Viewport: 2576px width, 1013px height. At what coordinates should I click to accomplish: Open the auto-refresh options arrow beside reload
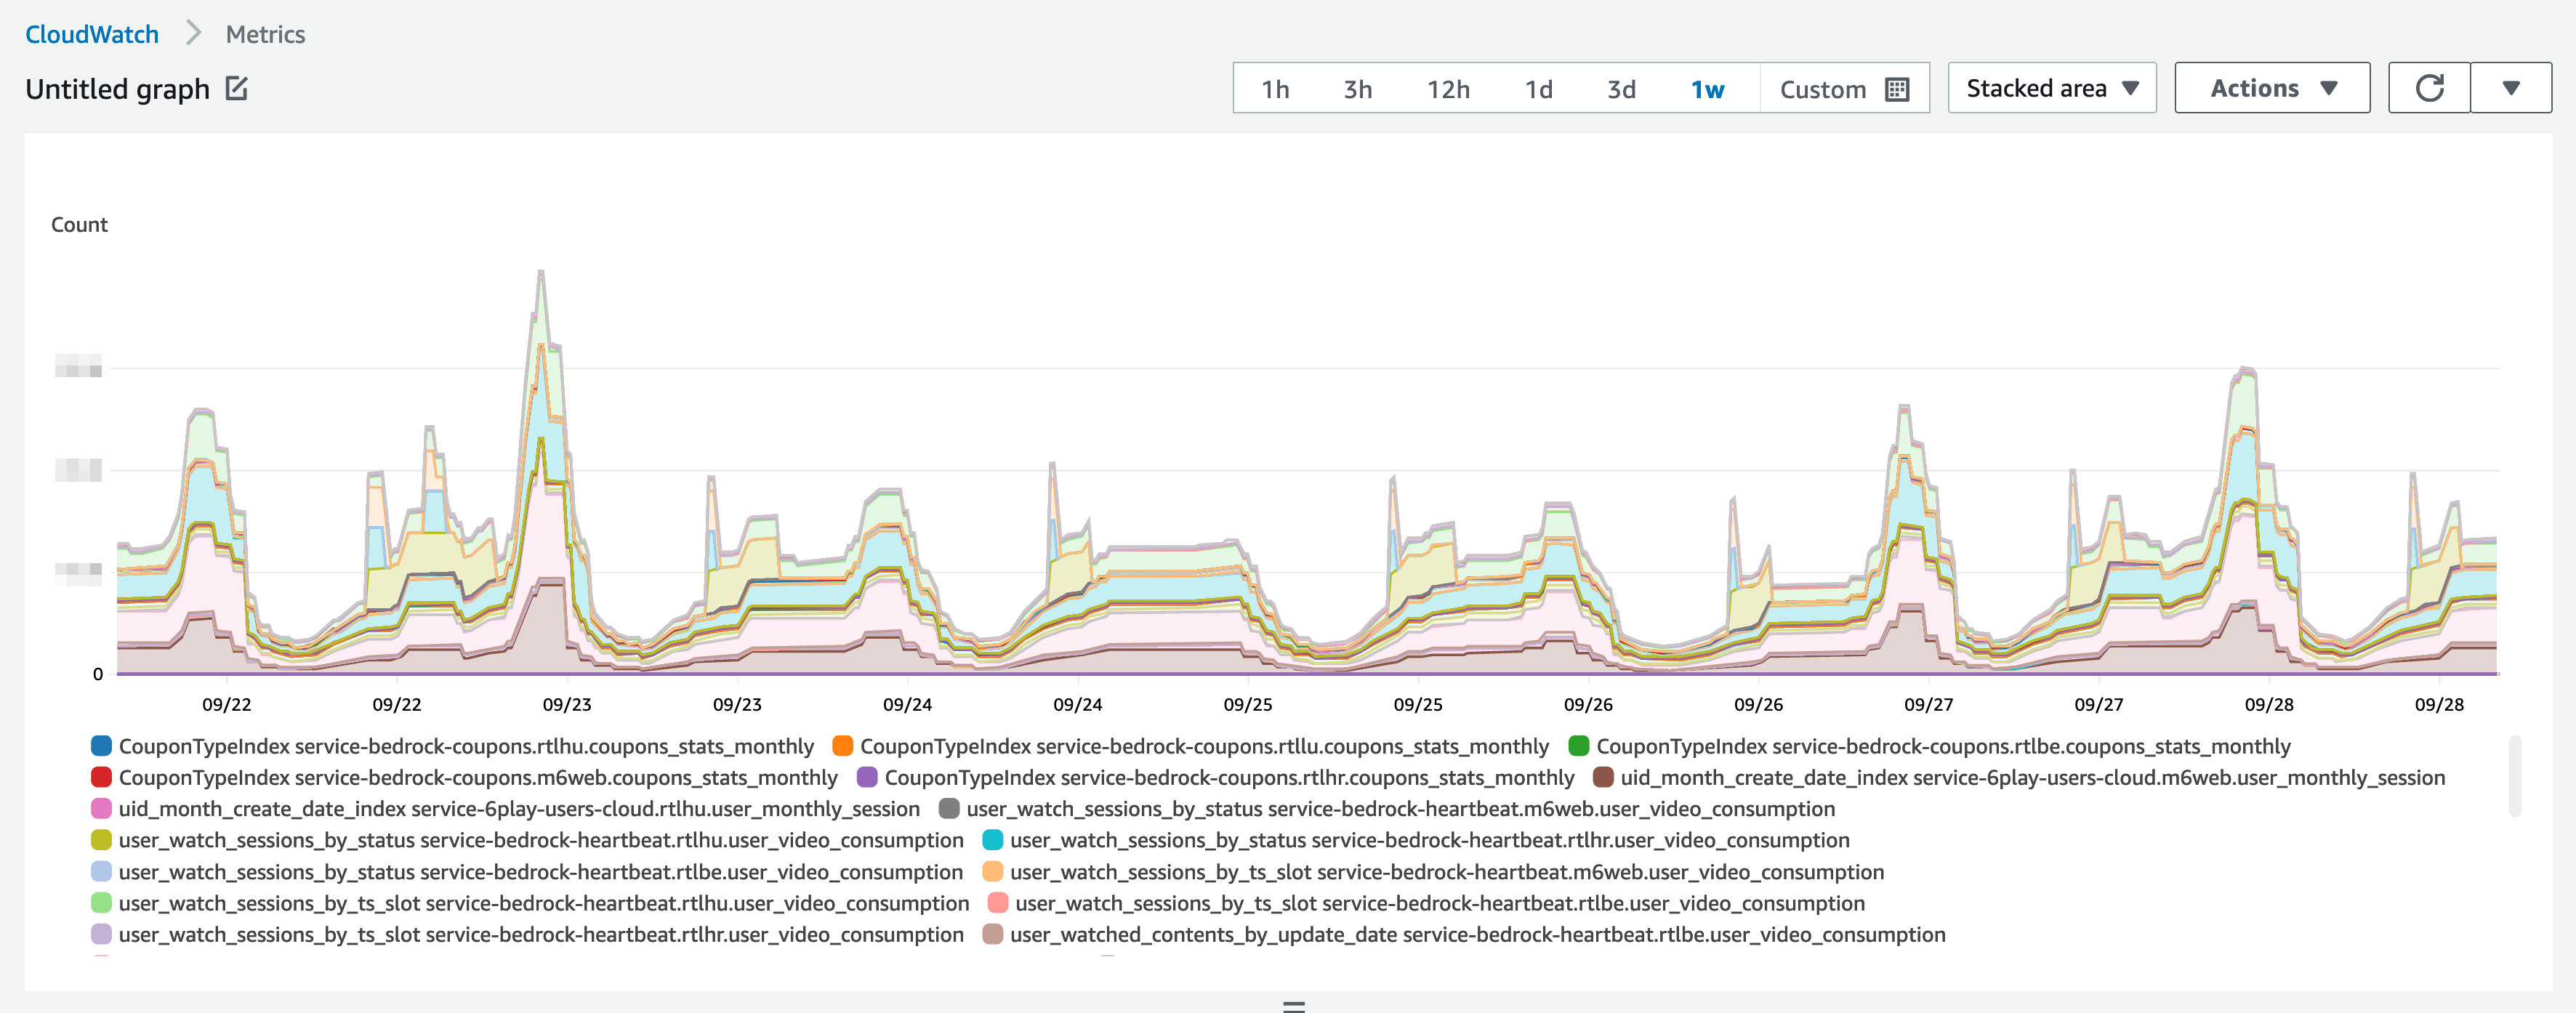(2512, 87)
